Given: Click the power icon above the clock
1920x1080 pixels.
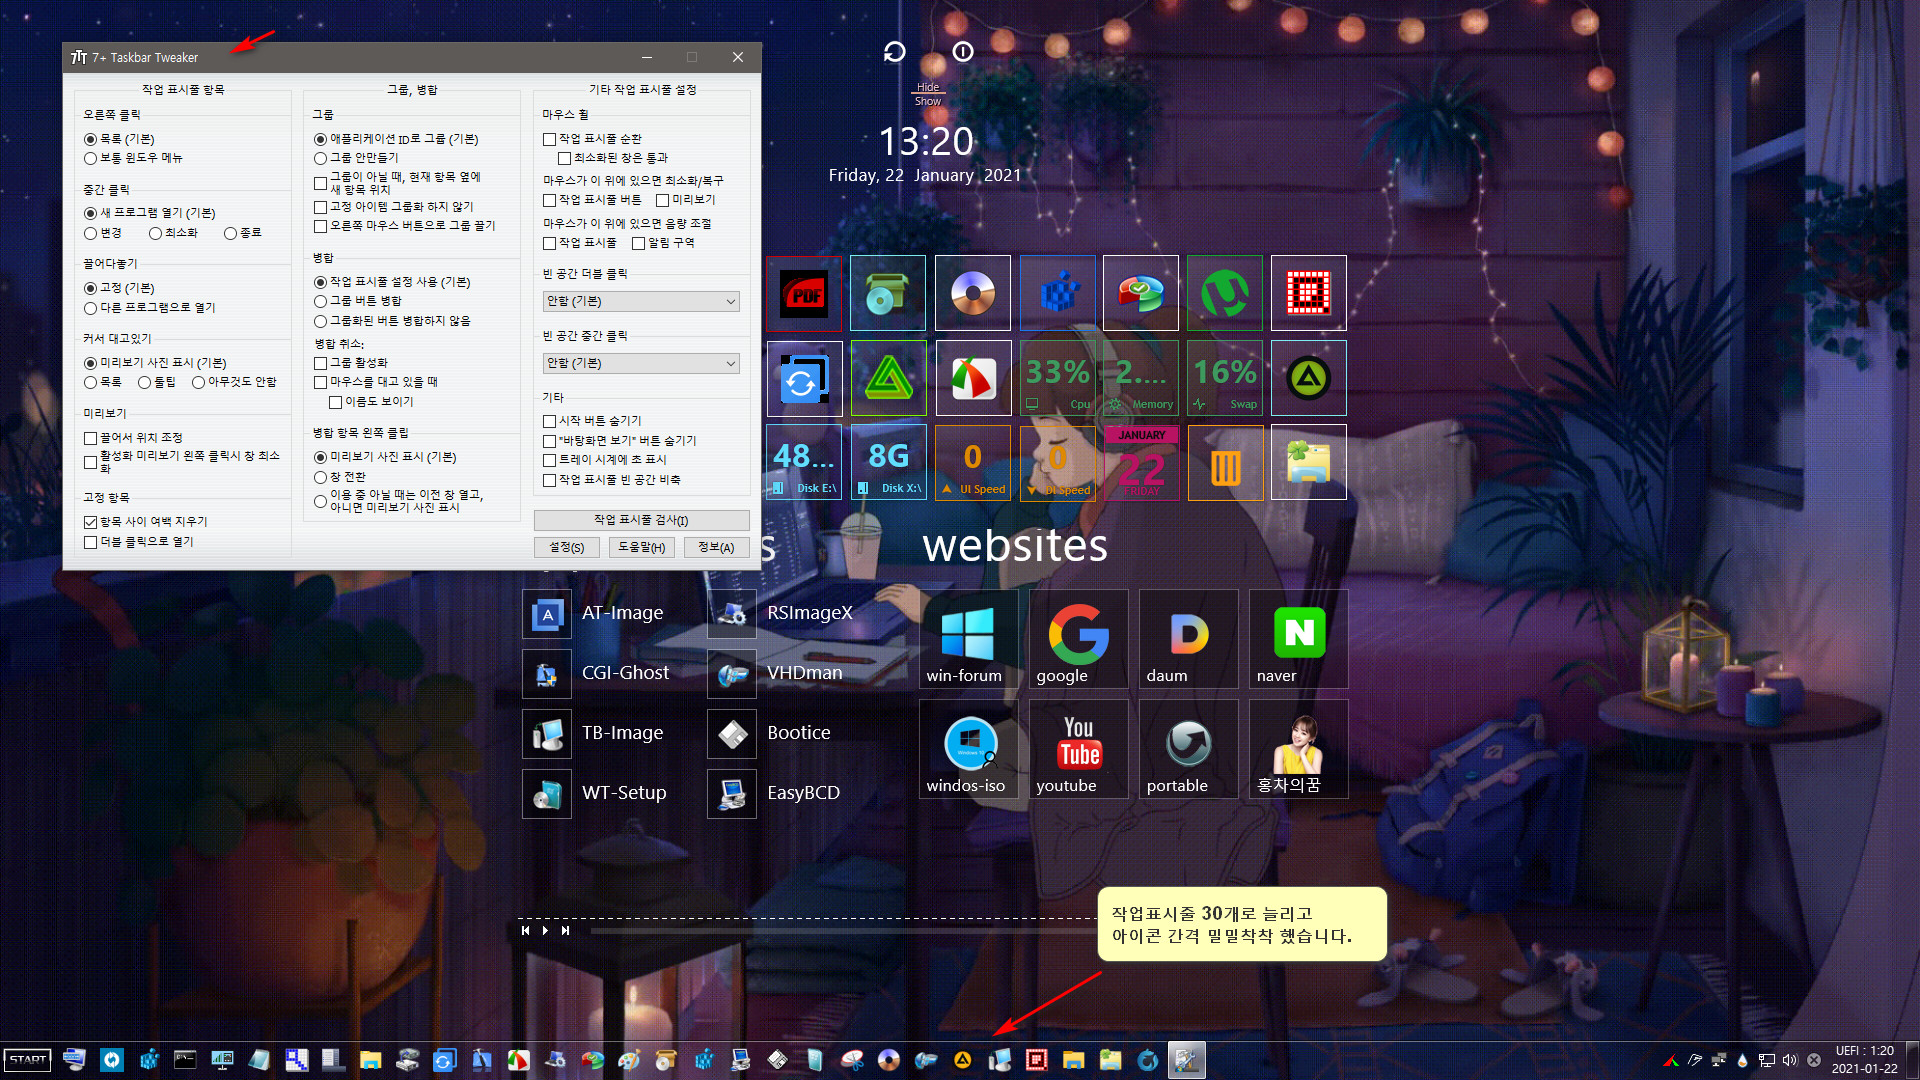Looking at the screenshot, I should point(963,51).
